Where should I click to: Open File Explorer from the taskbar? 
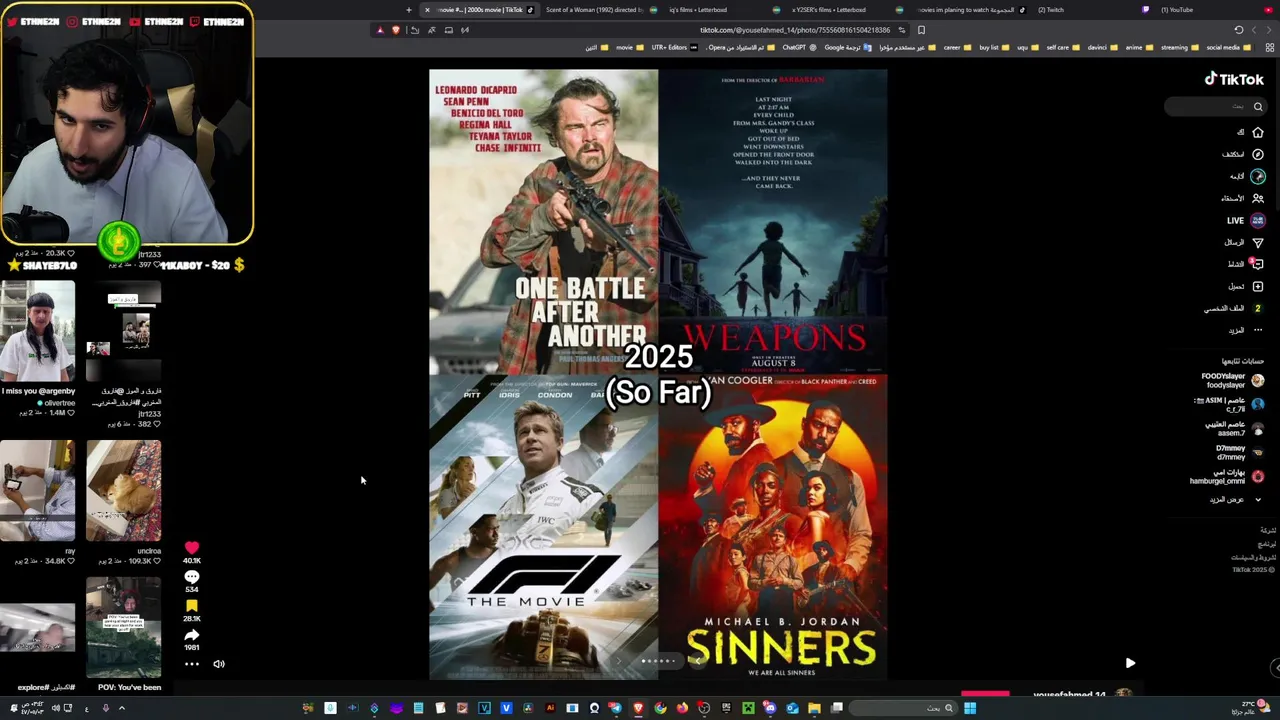pyautogui.click(x=814, y=708)
